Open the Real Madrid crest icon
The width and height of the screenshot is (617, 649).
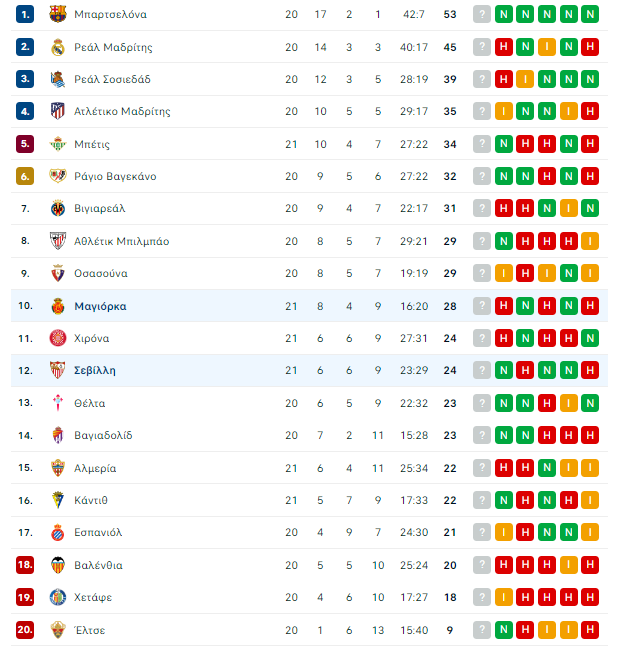point(58,47)
